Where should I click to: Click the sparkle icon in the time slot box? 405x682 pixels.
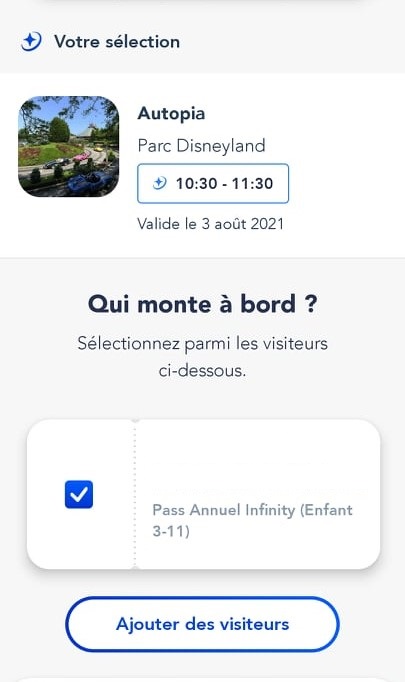pyautogui.click(x=160, y=183)
